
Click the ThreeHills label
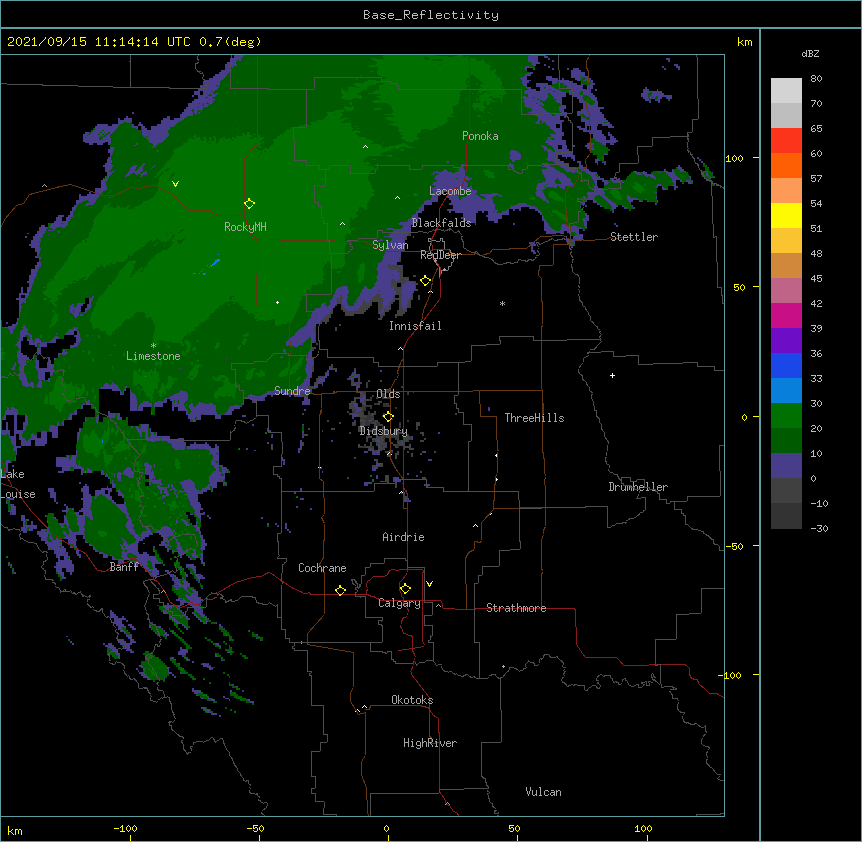point(534,418)
